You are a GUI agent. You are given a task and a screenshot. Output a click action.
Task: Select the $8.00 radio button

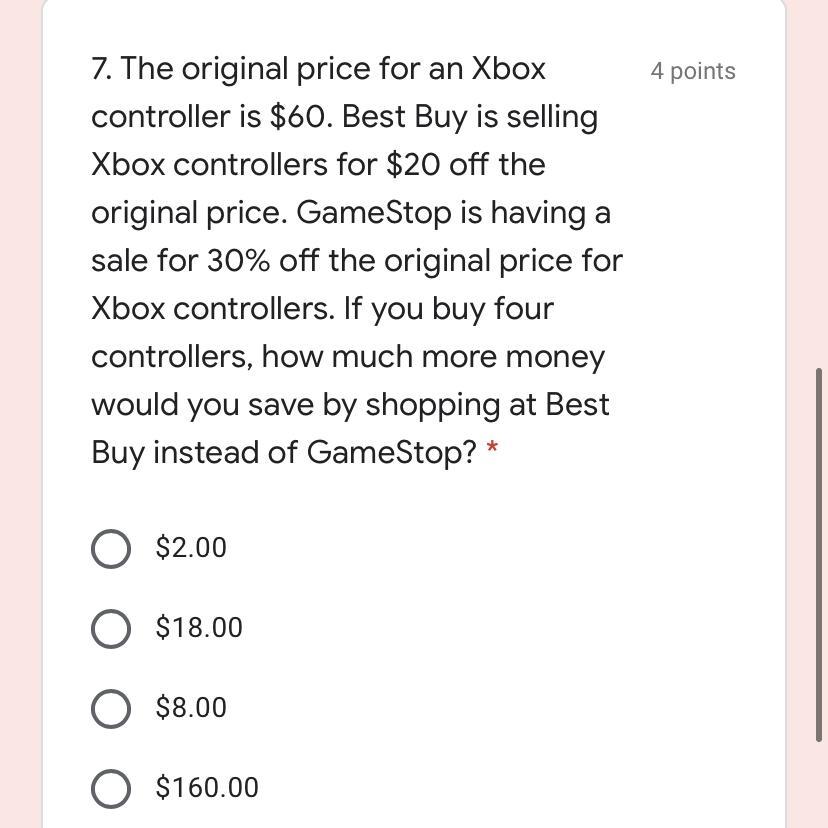tap(110, 708)
